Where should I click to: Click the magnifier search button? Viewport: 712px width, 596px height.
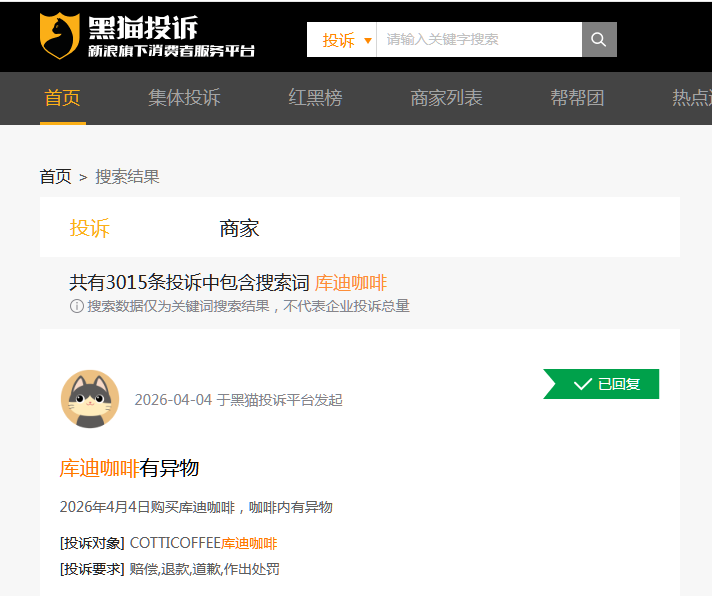pos(599,39)
